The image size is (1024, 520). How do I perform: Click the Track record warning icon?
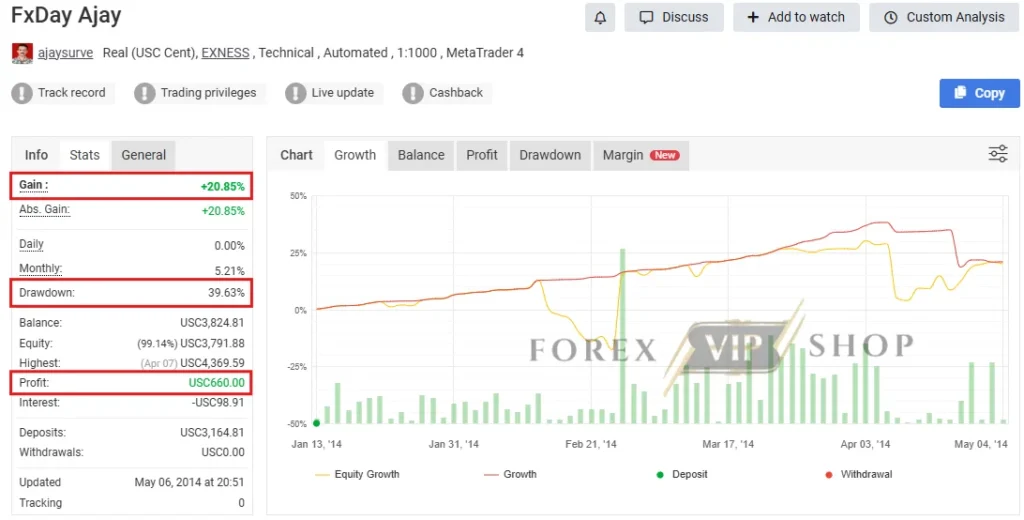[22, 93]
